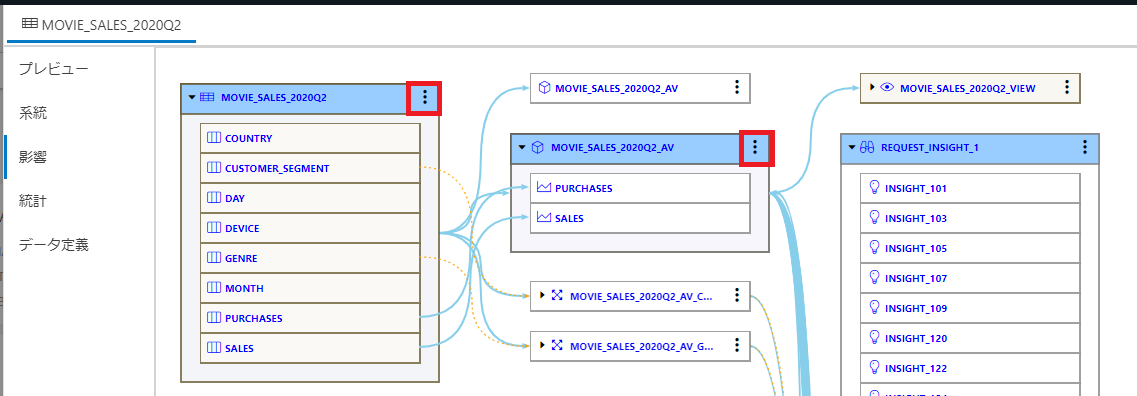Click the eye icon of MOVIE_SALES_2020Q2_VIEW

click(887, 88)
